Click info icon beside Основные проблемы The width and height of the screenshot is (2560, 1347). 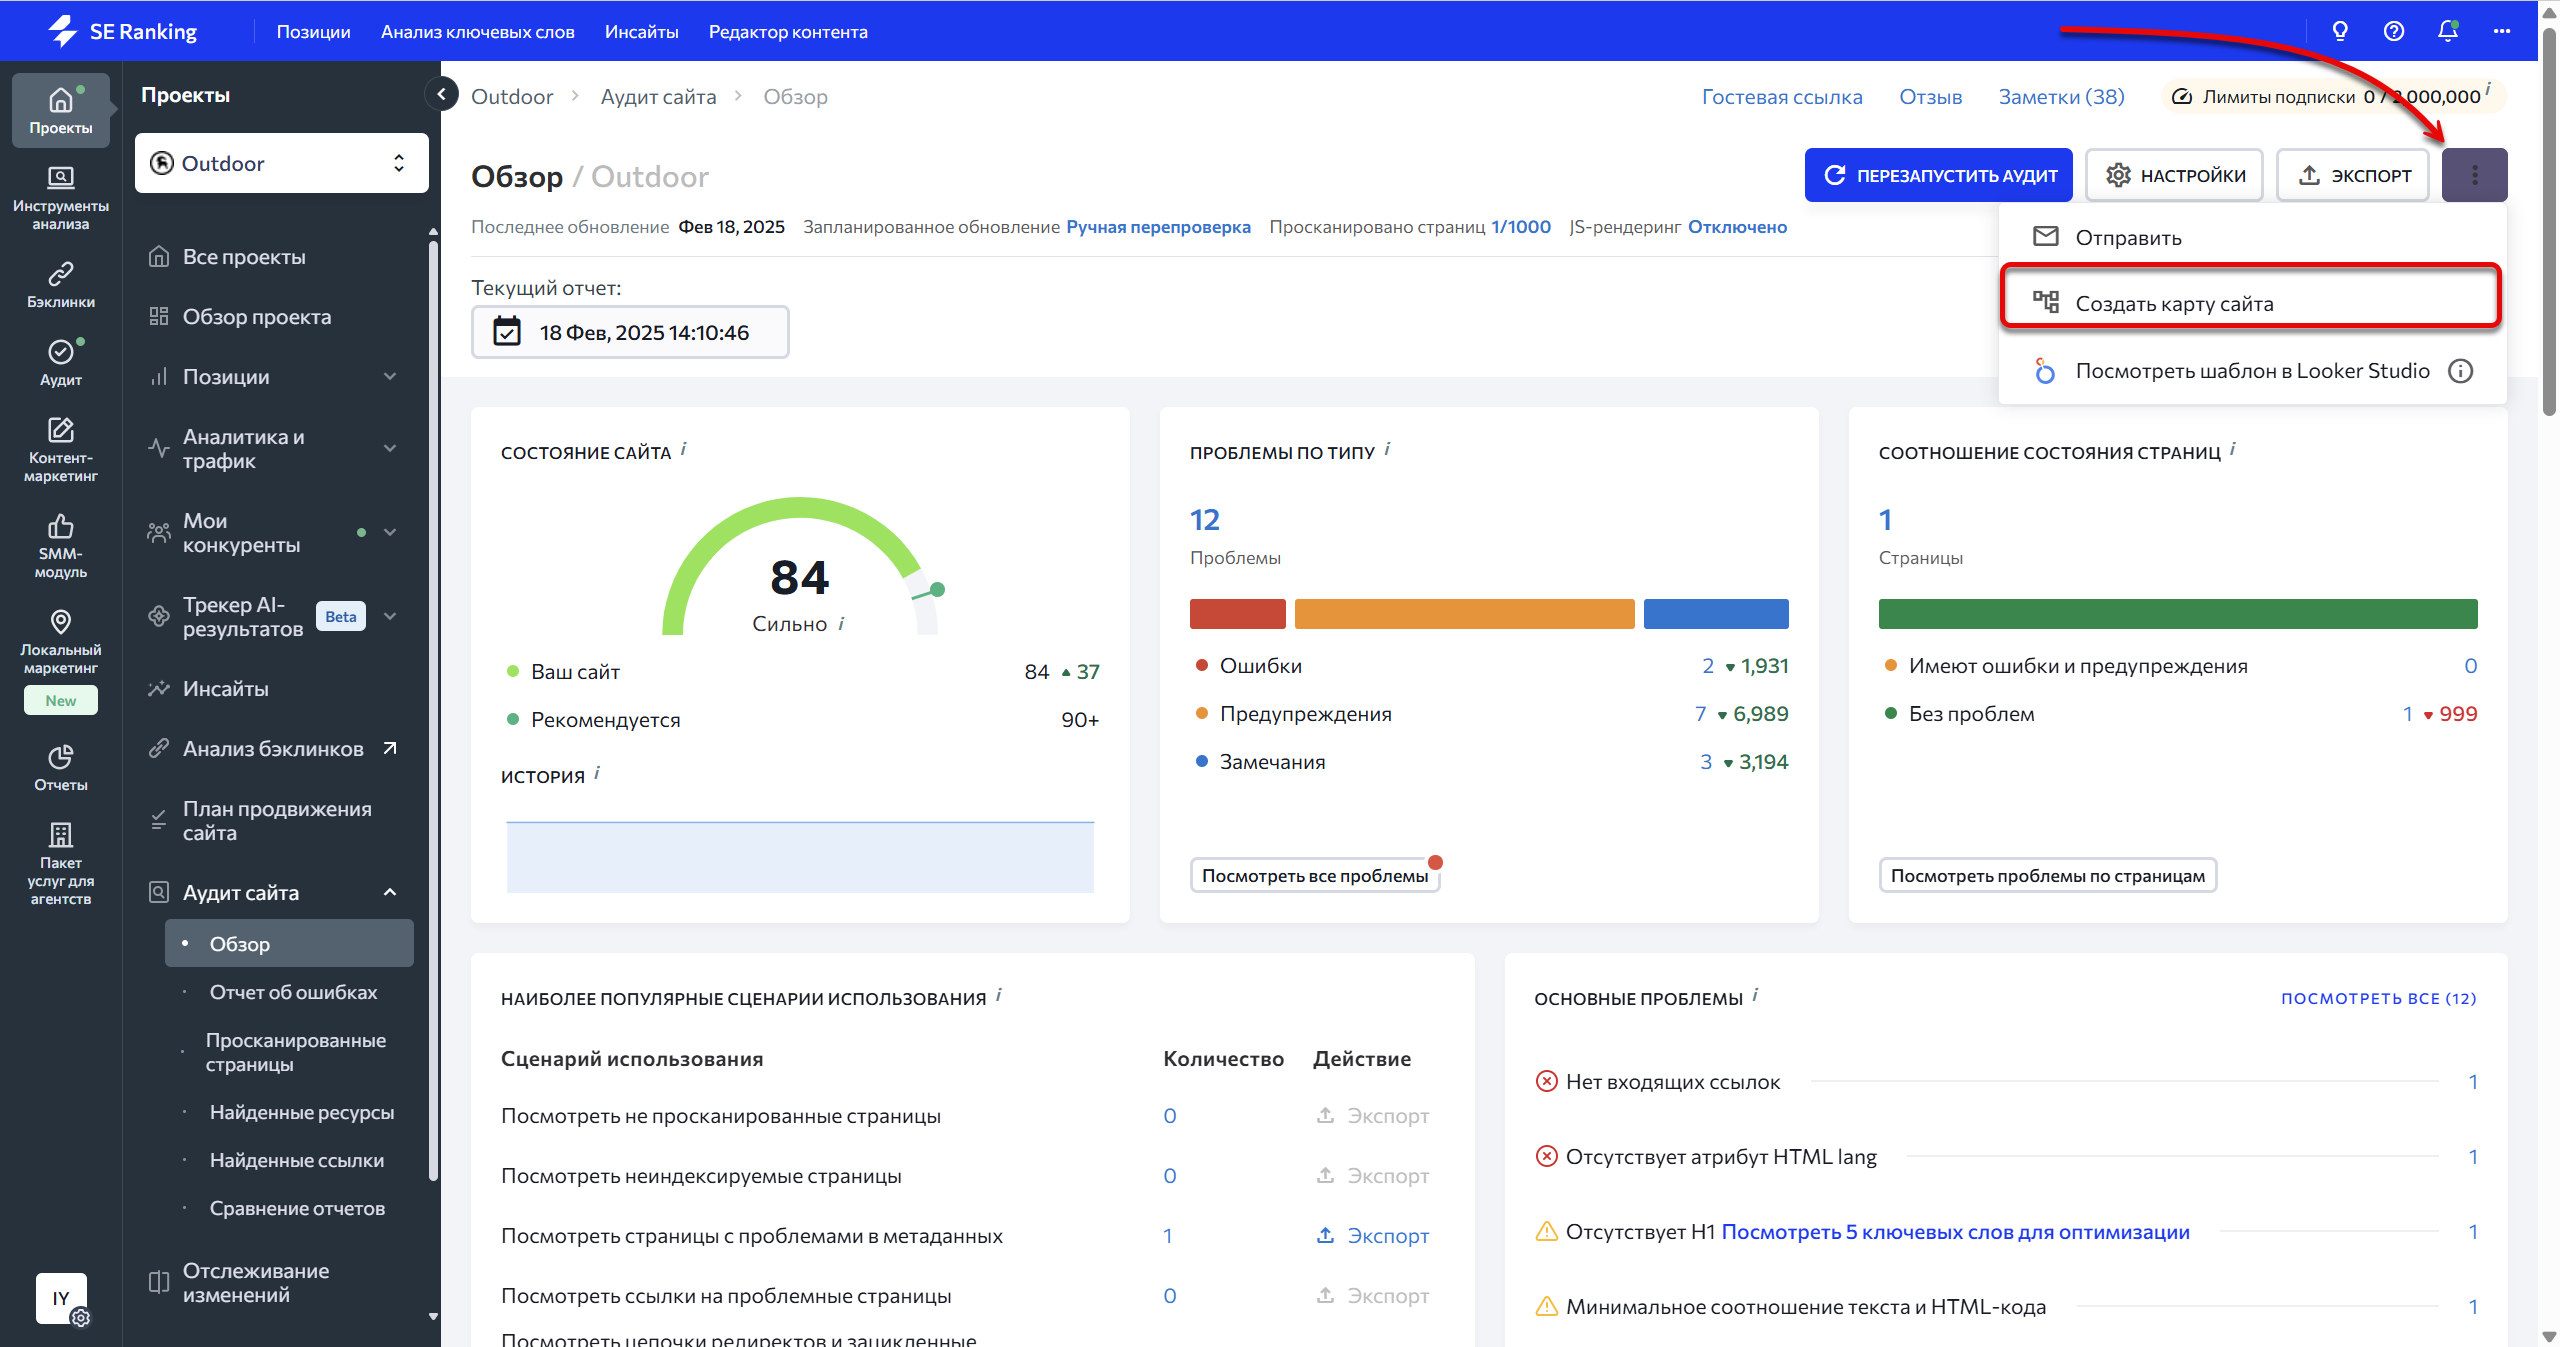pyautogui.click(x=1756, y=995)
